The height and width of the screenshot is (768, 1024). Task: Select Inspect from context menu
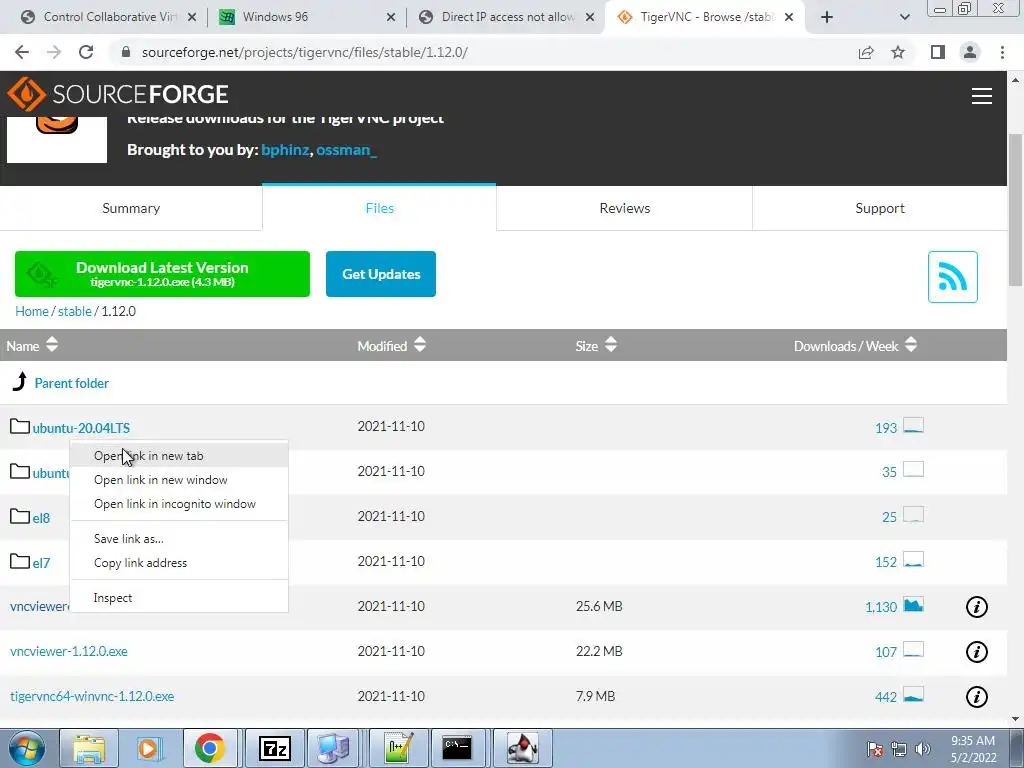pos(179,598)
